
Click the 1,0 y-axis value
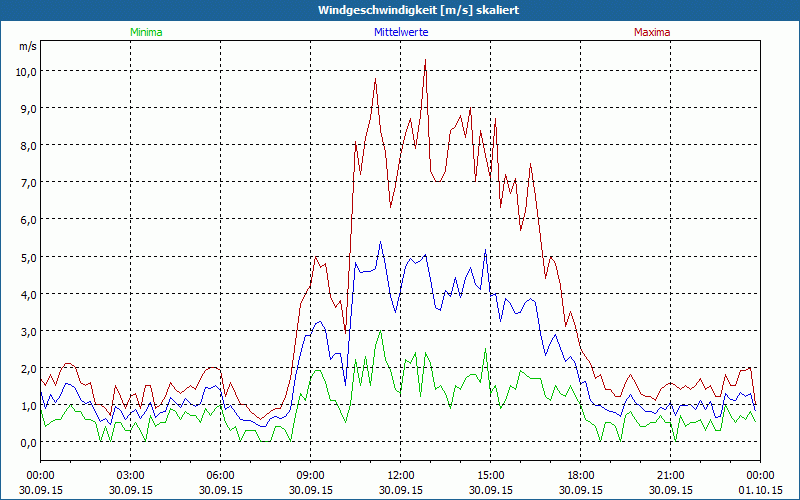tap(27, 405)
